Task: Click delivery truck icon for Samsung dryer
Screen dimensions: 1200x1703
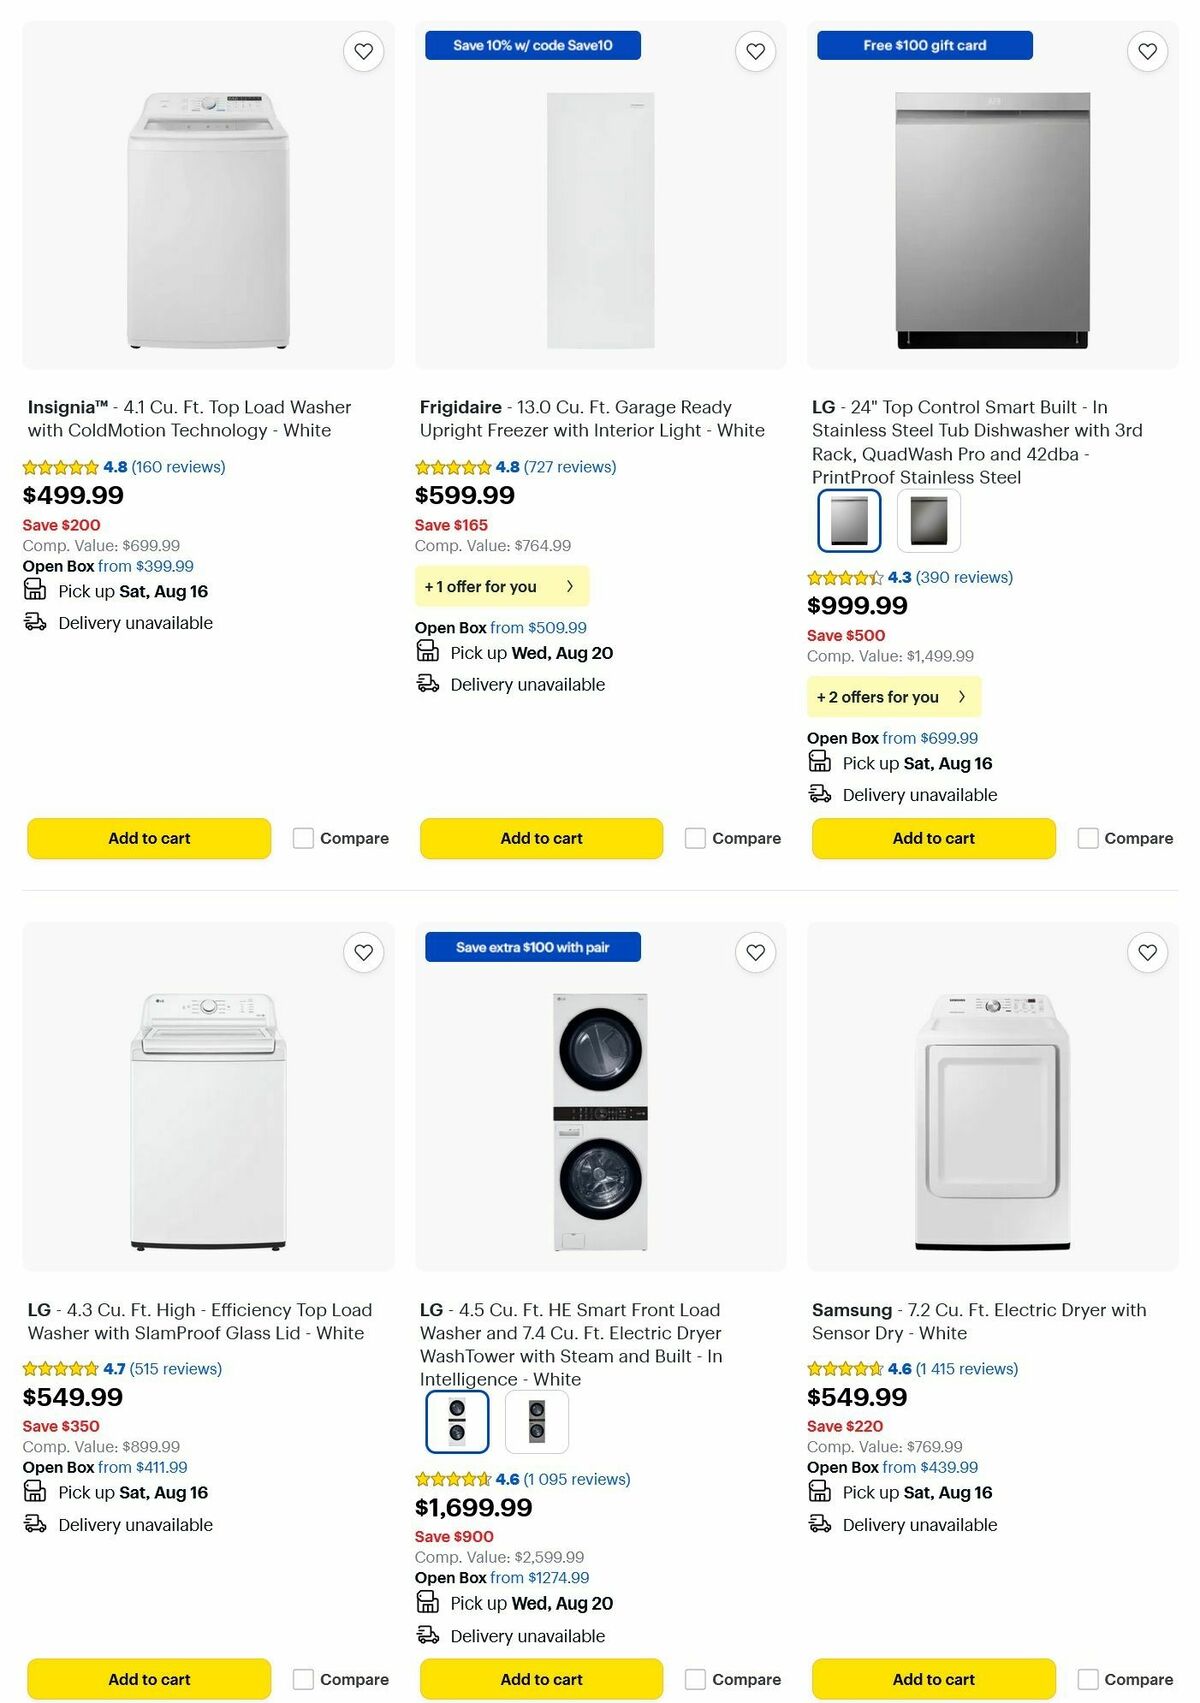Action: click(819, 1525)
